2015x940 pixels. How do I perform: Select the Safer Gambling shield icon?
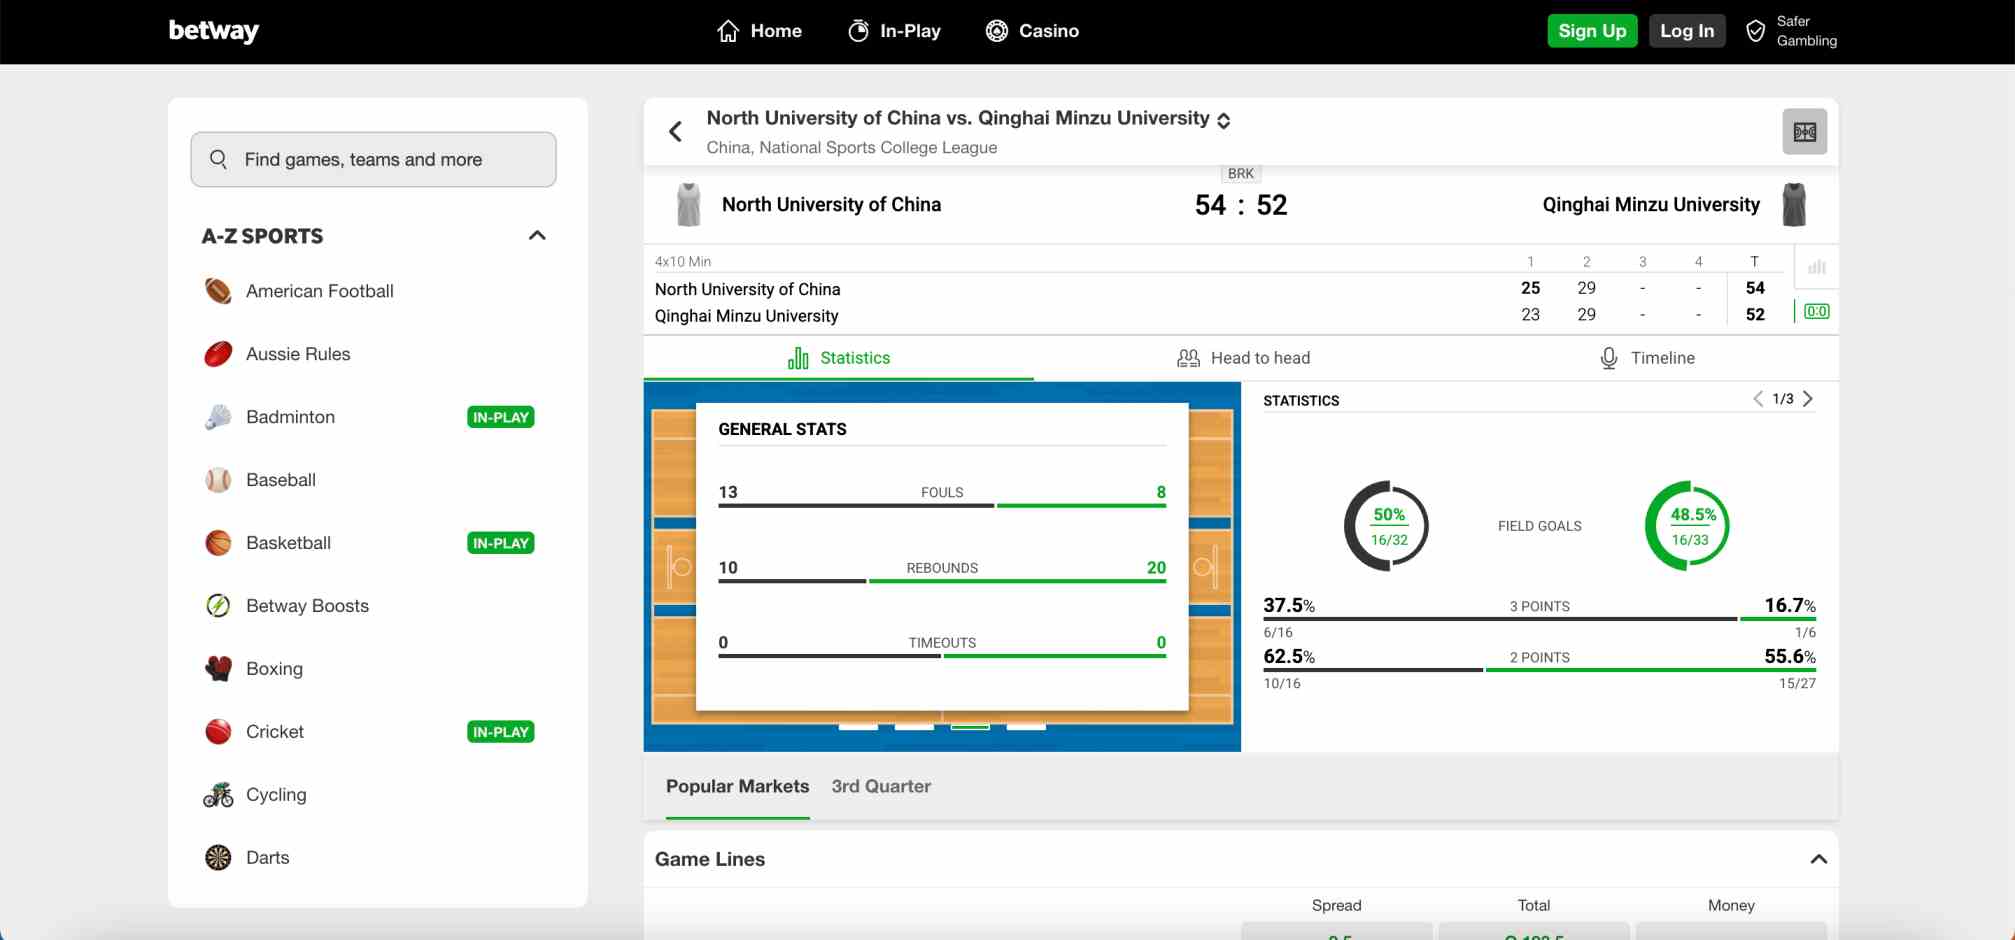(1755, 30)
